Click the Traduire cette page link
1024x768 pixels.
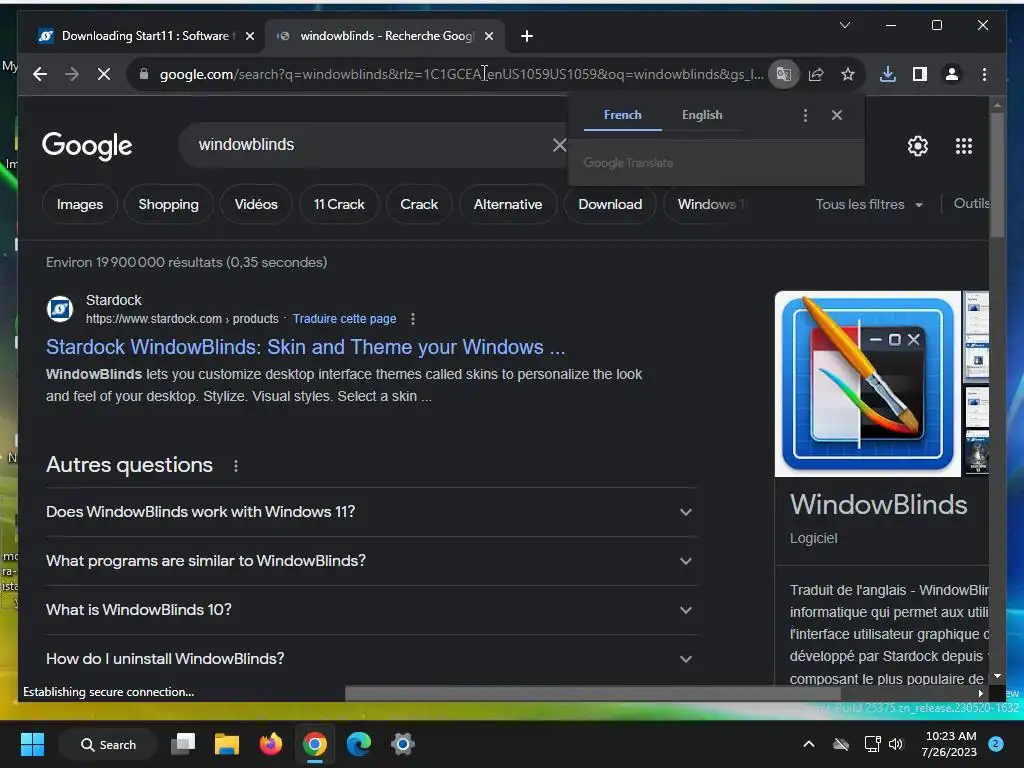pyautogui.click(x=344, y=319)
